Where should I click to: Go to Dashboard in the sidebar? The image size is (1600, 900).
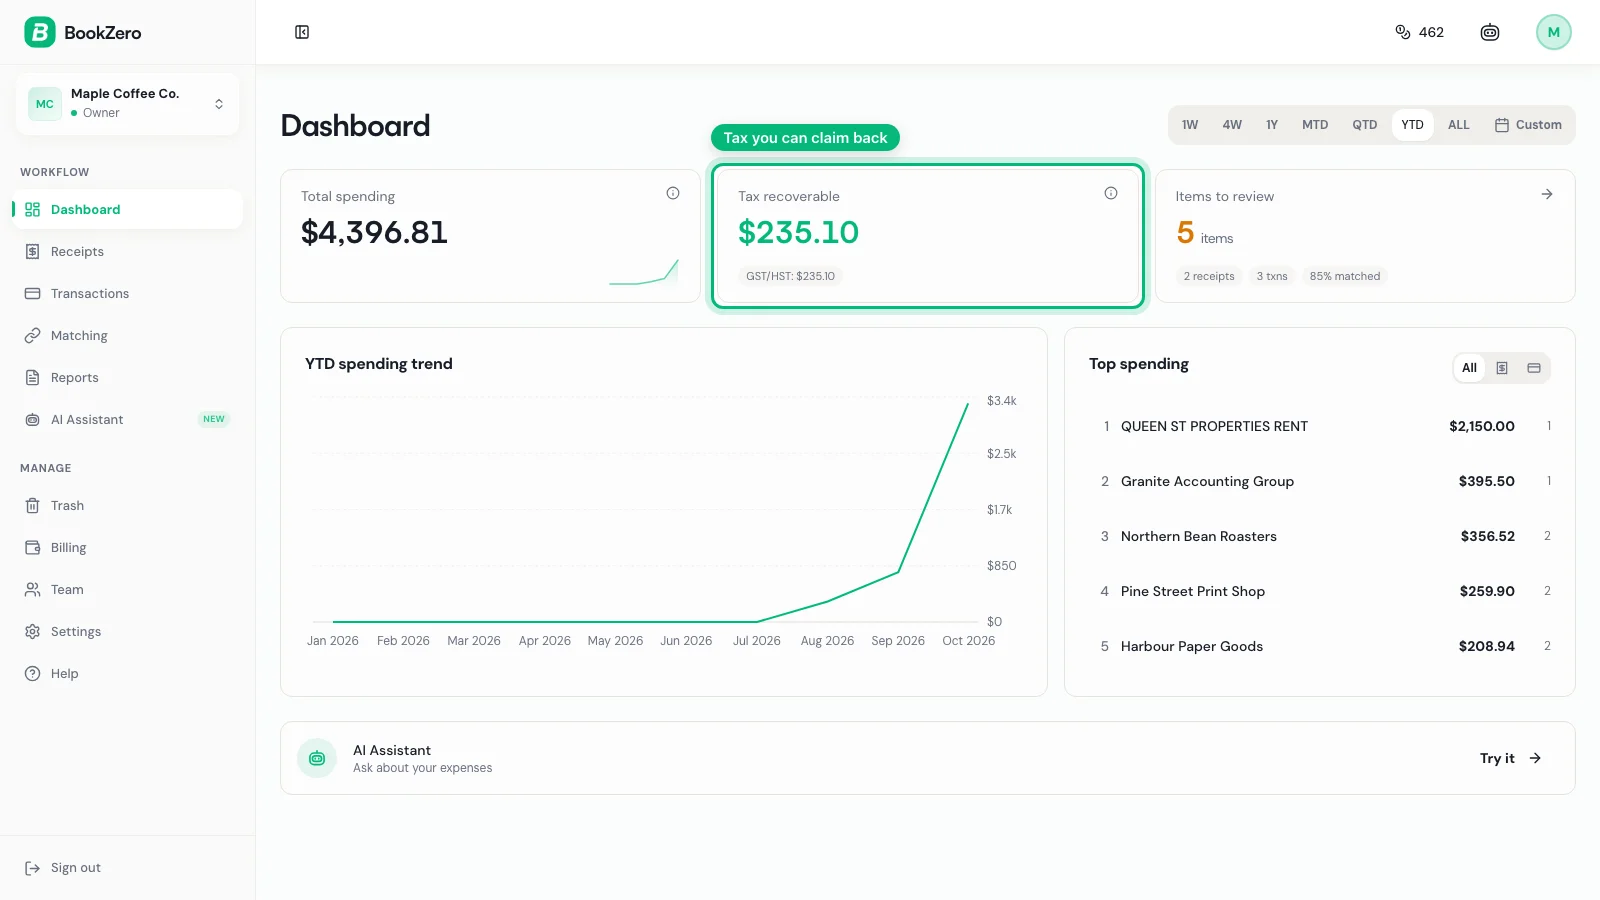point(127,209)
